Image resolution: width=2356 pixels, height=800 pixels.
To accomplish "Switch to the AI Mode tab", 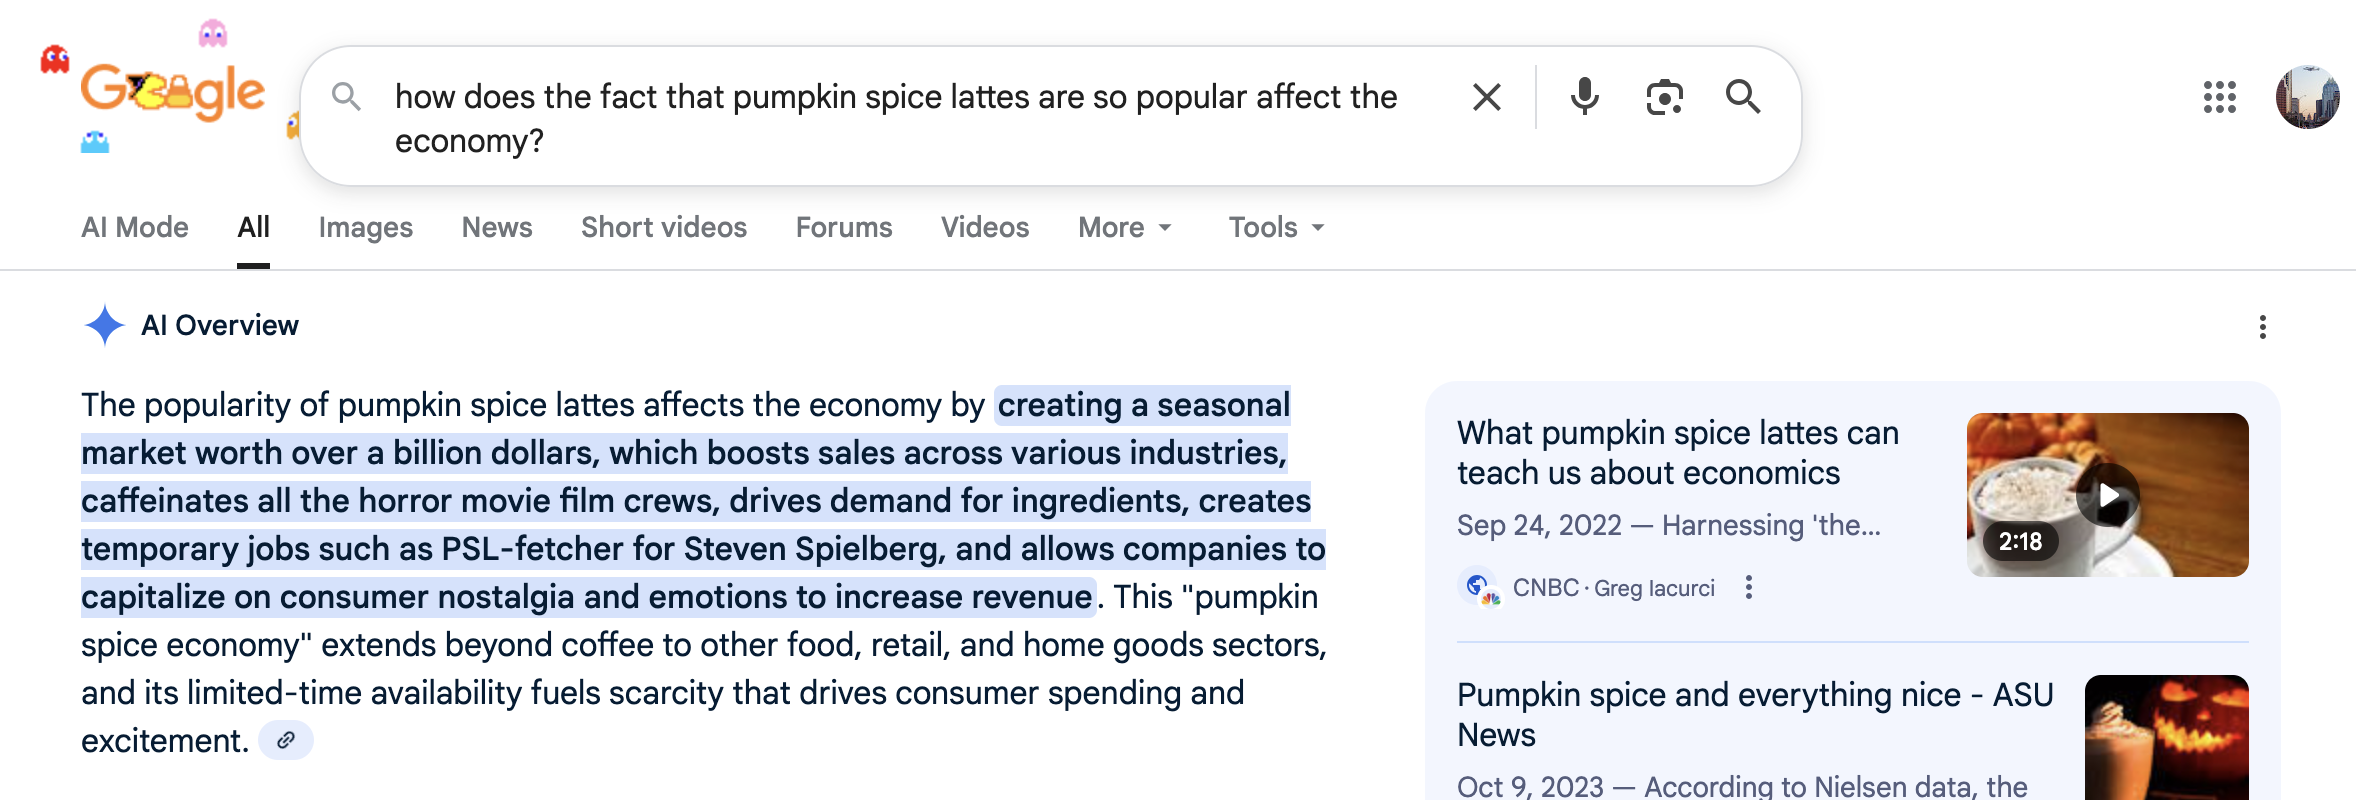I will [135, 228].
